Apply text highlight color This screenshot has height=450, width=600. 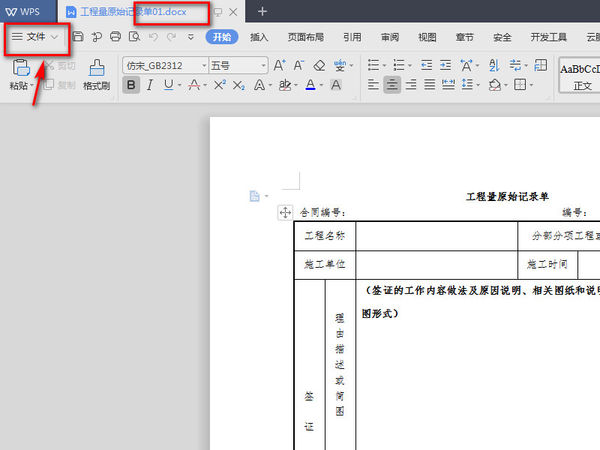click(285, 85)
